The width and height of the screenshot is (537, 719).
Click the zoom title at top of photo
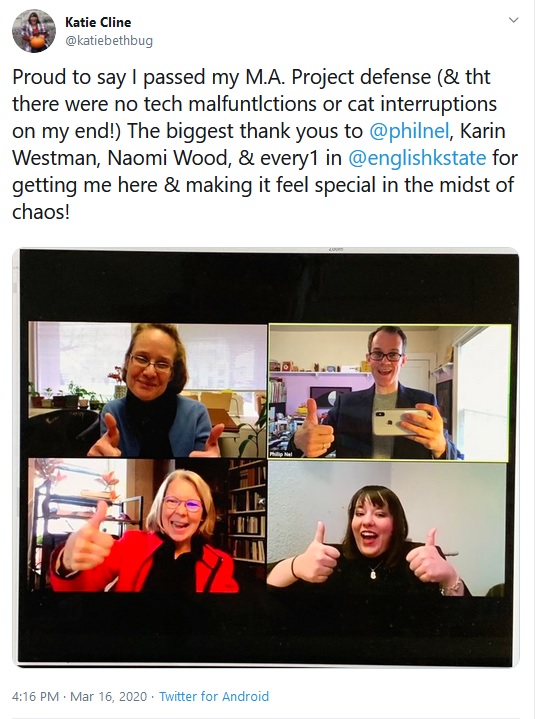(336, 249)
